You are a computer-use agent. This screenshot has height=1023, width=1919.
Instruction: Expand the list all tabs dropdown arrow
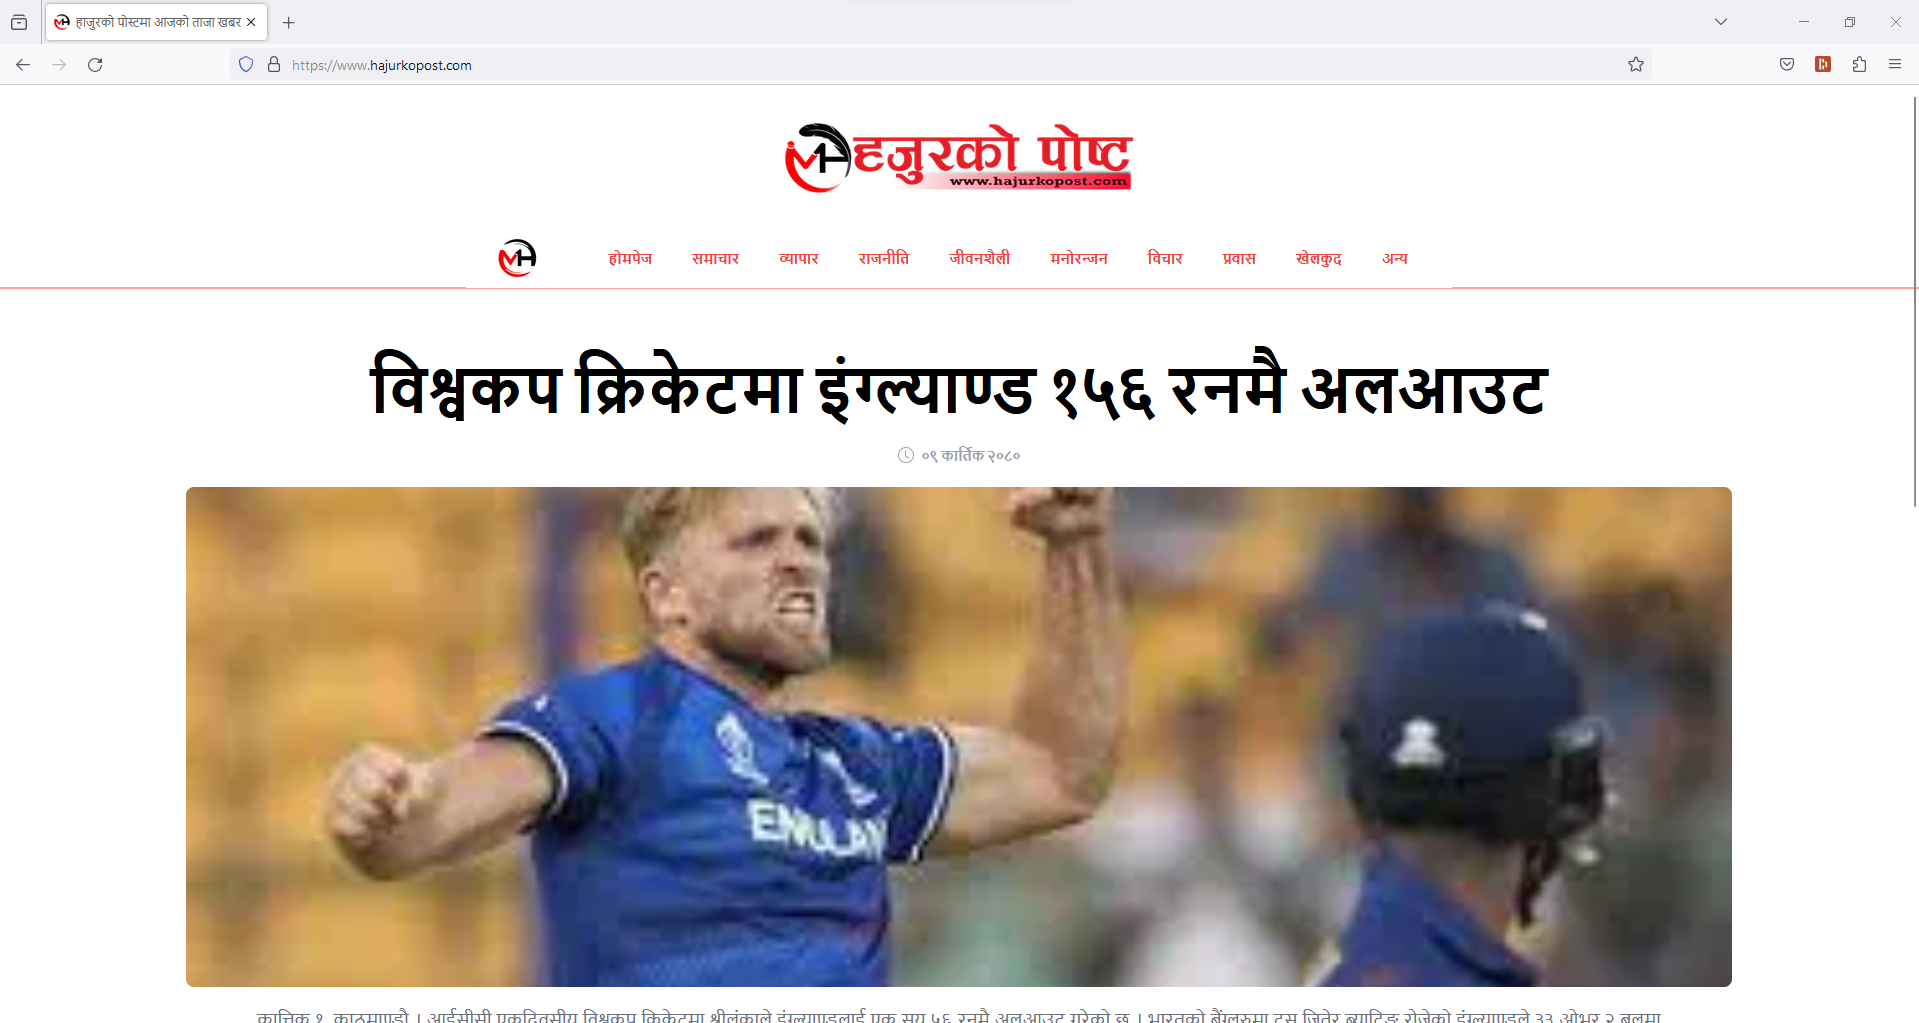point(1721,22)
